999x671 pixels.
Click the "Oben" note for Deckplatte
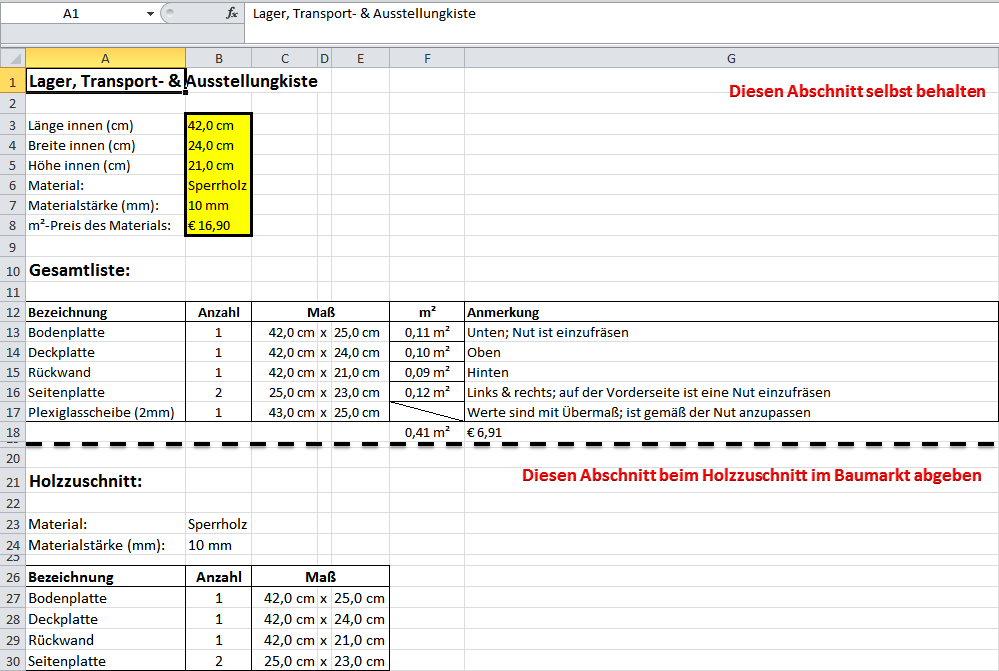(484, 352)
